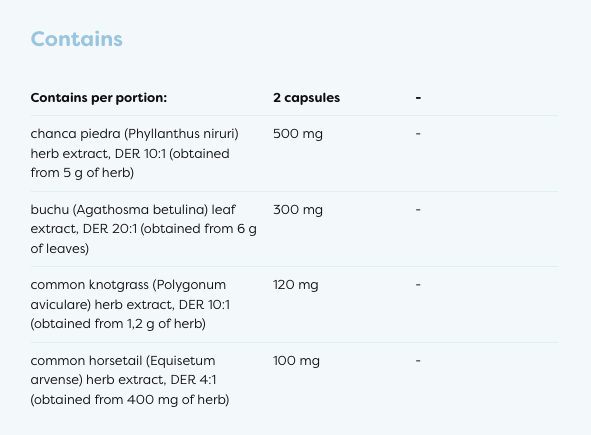The image size is (591, 435).
Task: Click the dash in the buchu row
Action: pos(418,210)
